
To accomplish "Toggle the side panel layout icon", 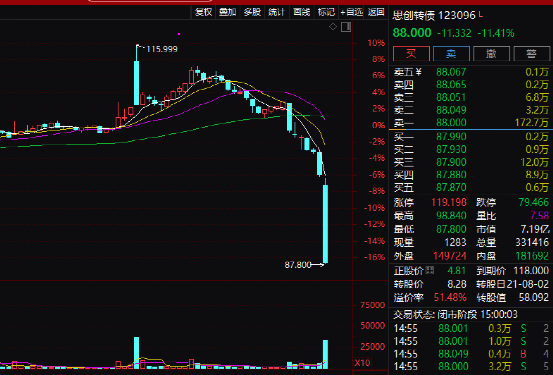I will pos(346,27).
